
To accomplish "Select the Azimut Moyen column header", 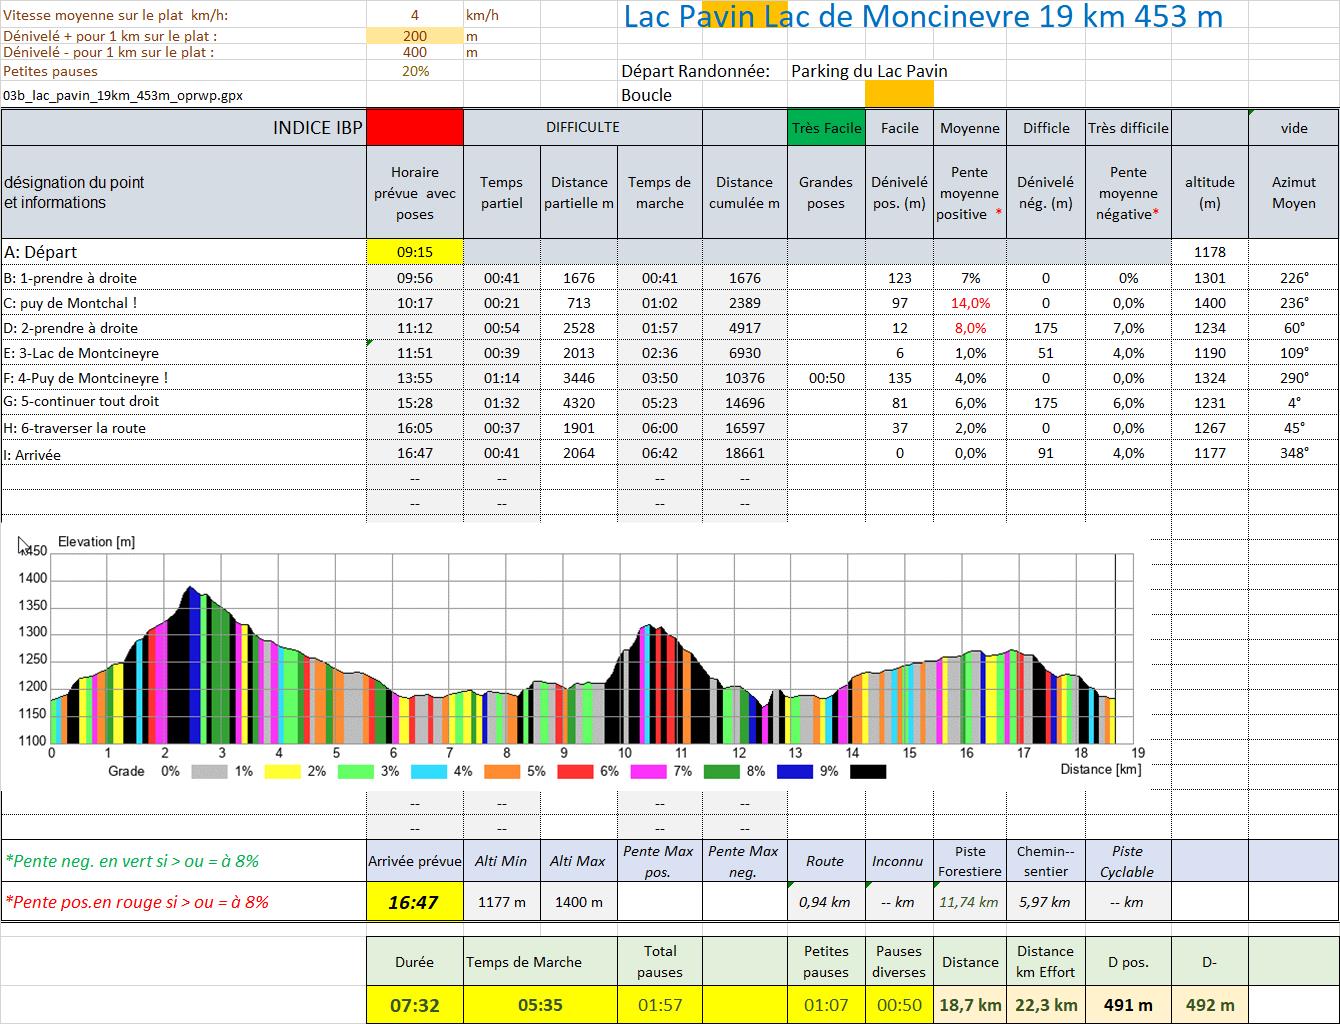I will pyautogui.click(x=1293, y=193).
